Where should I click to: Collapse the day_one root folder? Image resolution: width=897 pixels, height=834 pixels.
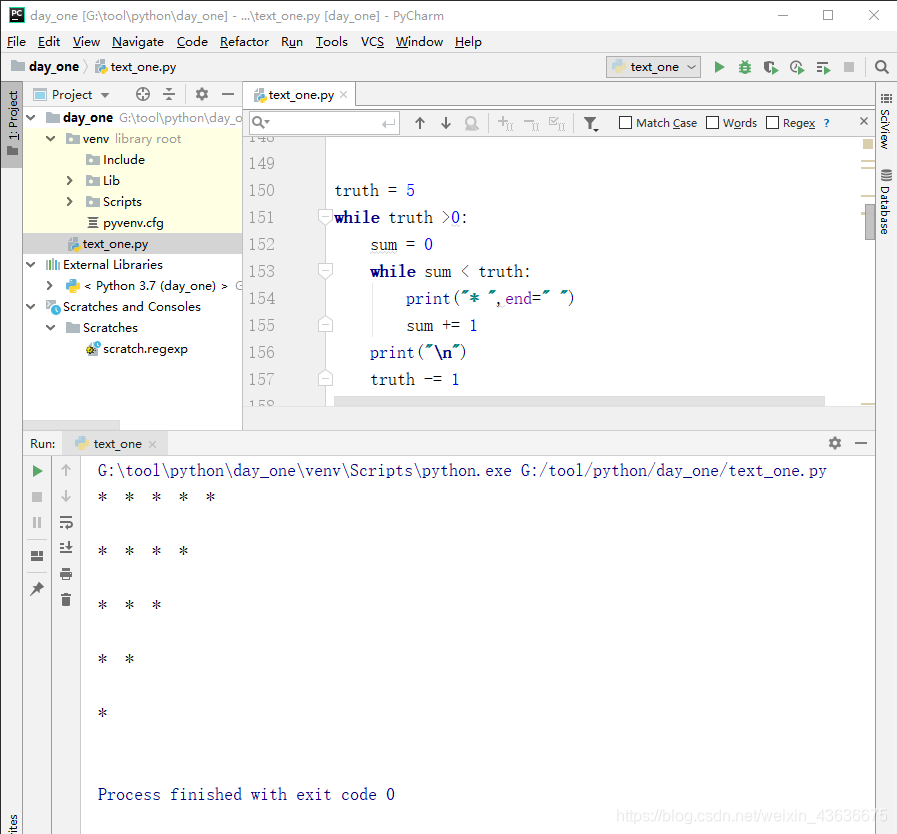tap(31, 117)
